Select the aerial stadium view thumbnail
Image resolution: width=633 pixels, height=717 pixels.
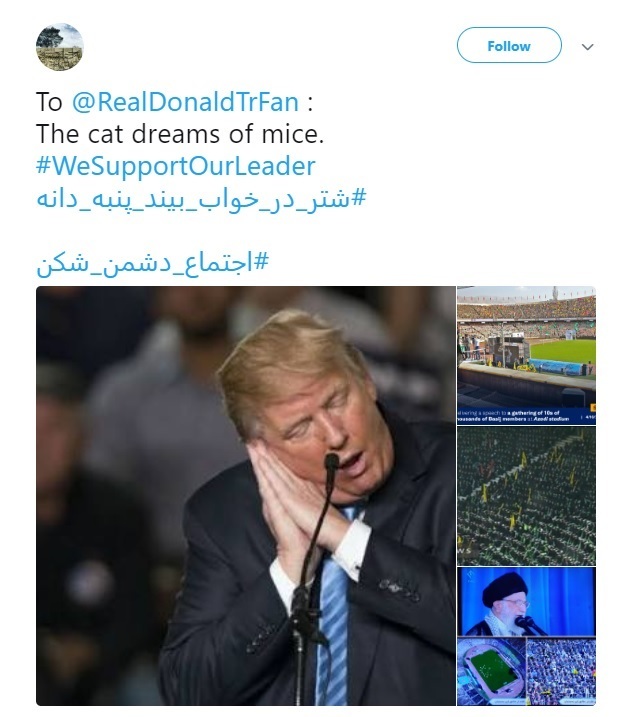coord(491,671)
